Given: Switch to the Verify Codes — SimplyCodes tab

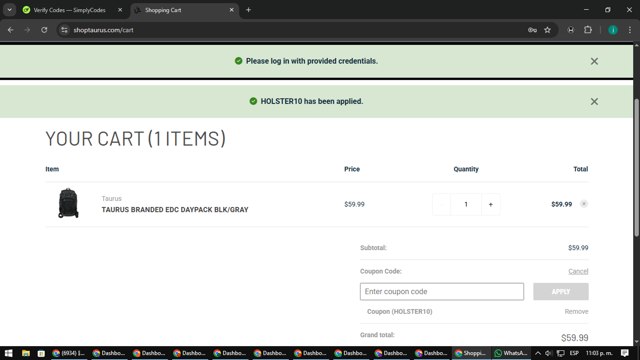Looking at the screenshot, I should (x=69, y=10).
